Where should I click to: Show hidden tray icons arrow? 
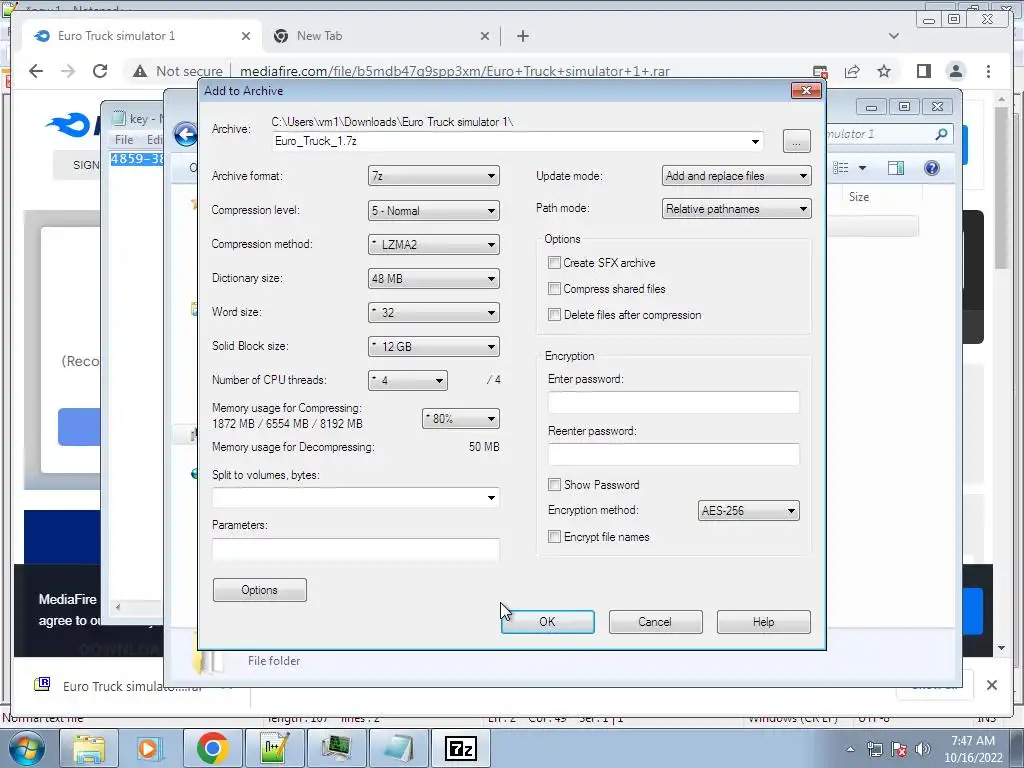coord(850,750)
